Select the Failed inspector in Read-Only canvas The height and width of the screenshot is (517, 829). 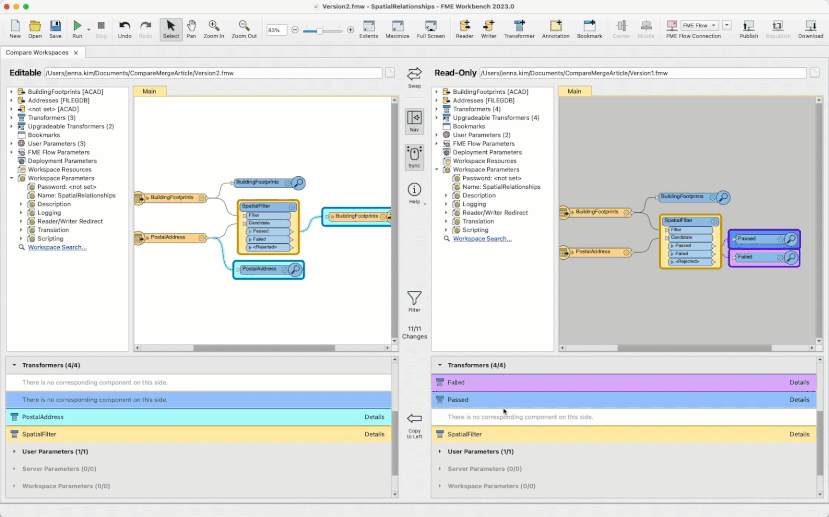coord(764,257)
